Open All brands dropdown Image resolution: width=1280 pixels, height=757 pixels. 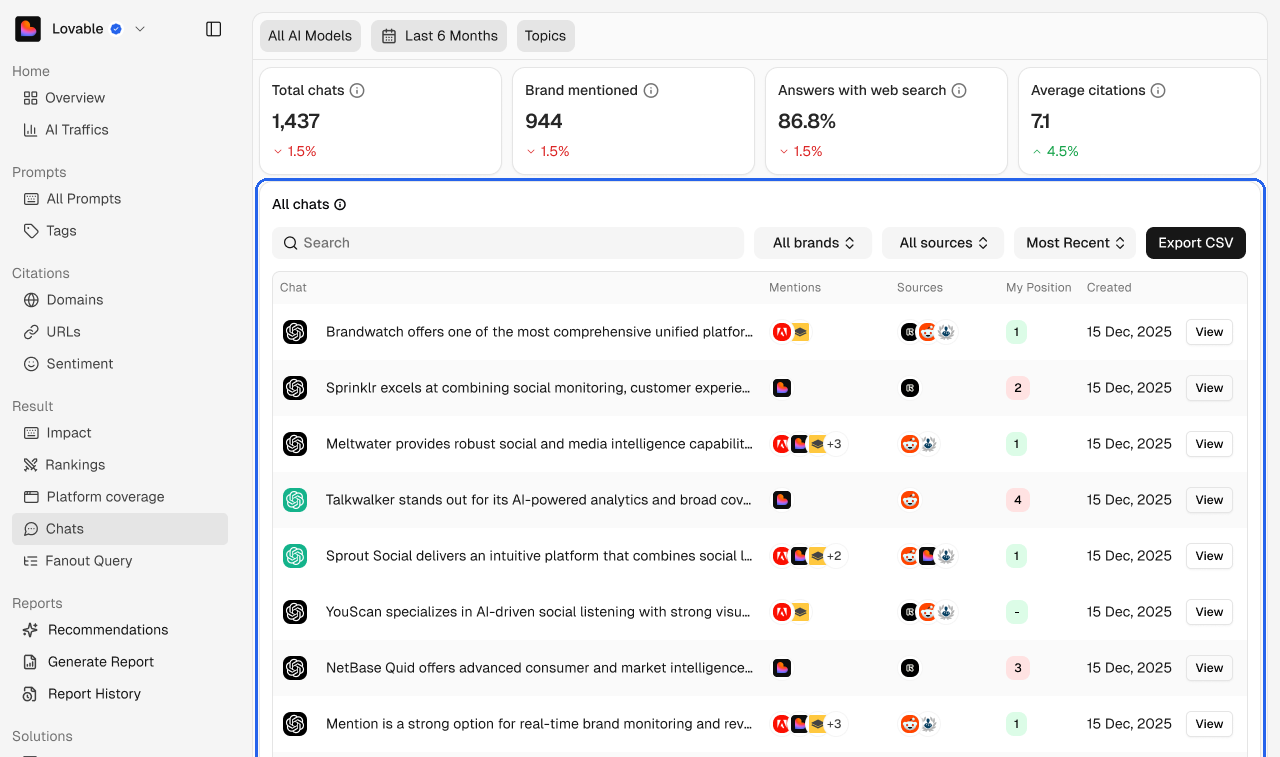(x=813, y=243)
